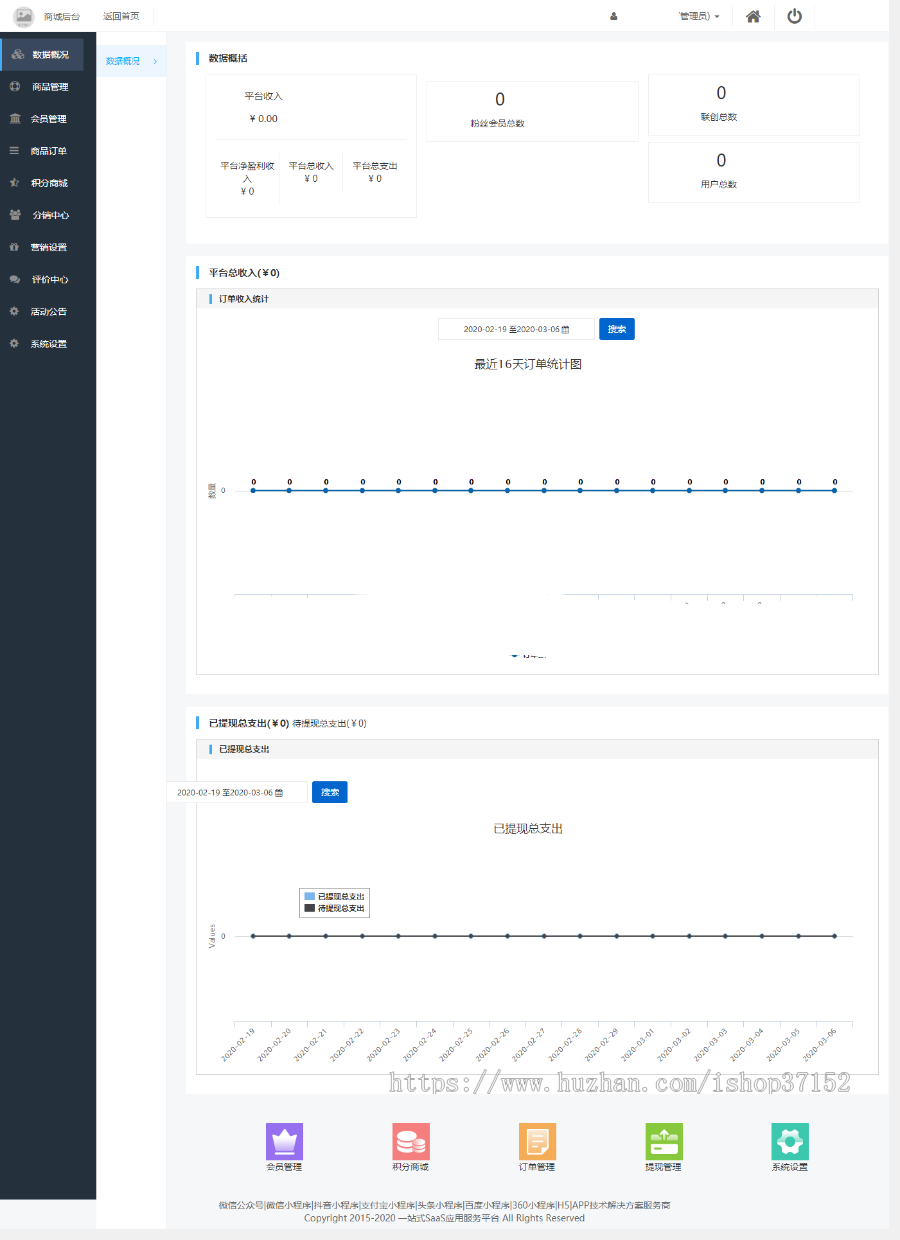900x1240 pixels.
Task: Open order statistics date range picker
Action: click(x=516, y=329)
